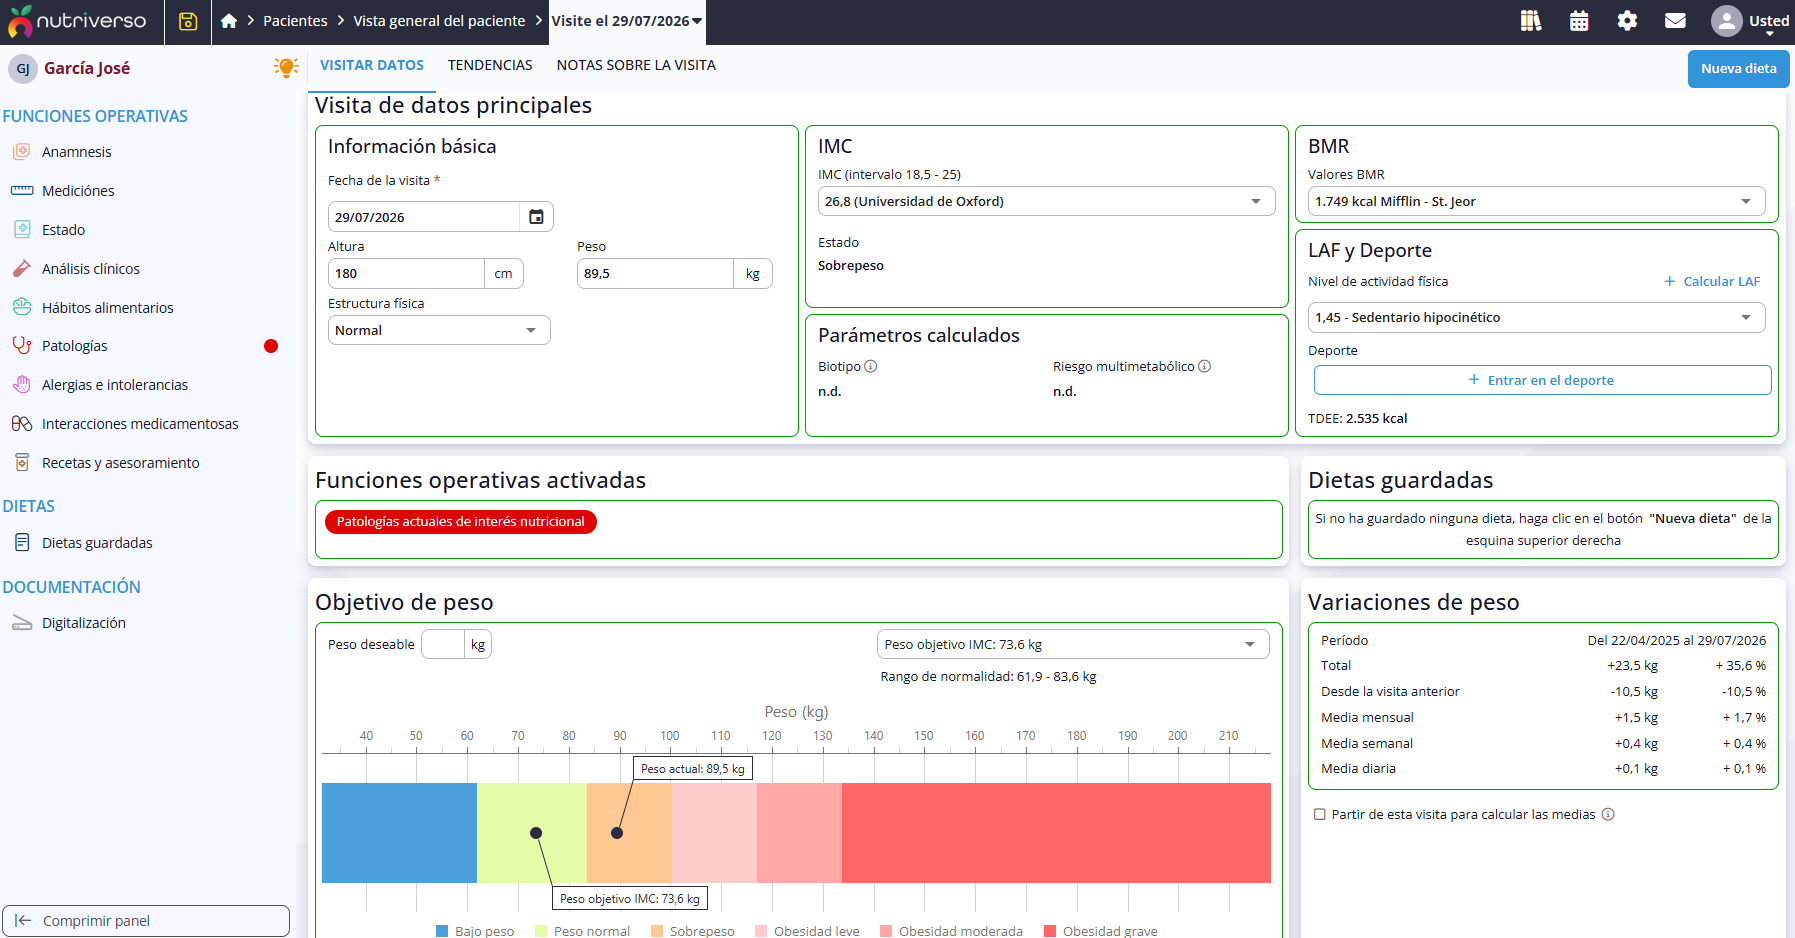Click the save icon in top bar
The width and height of the screenshot is (1795, 938).
click(x=188, y=21)
